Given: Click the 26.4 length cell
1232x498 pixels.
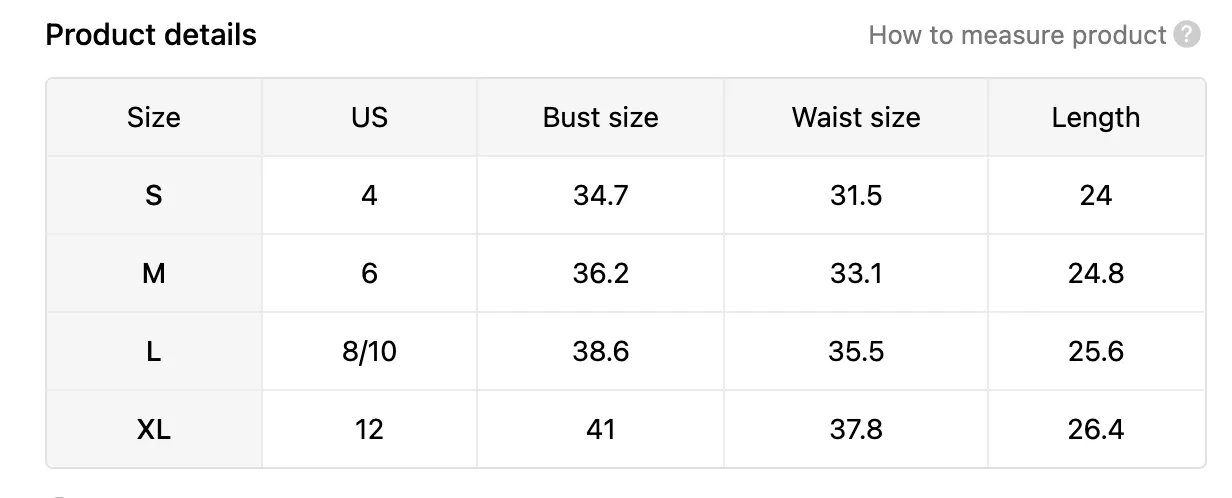Looking at the screenshot, I should pos(1096,429).
